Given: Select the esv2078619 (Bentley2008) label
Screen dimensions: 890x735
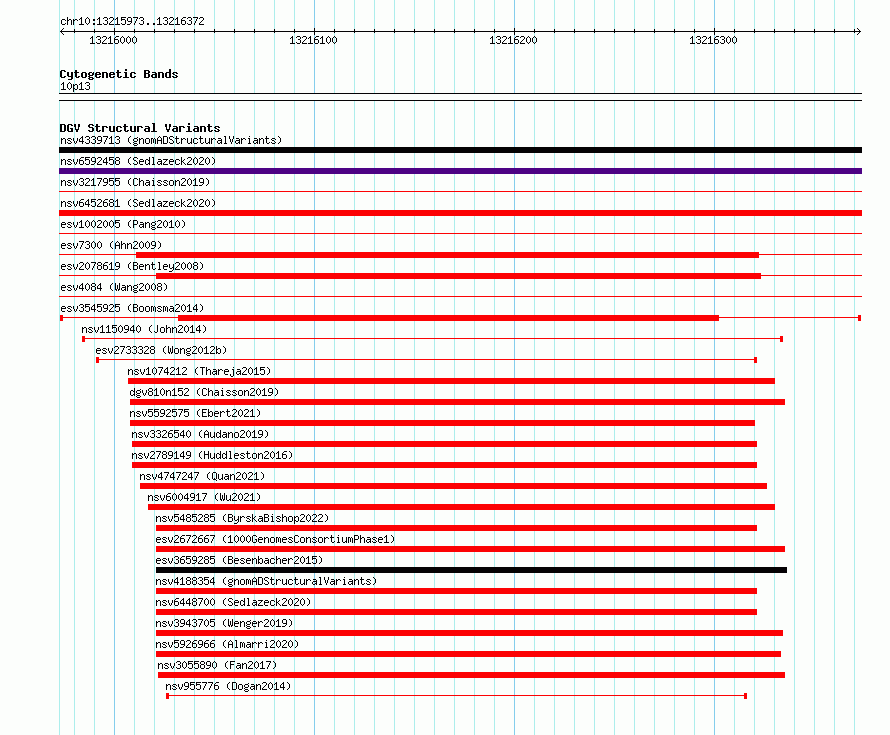Looking at the screenshot, I should (x=132, y=266).
